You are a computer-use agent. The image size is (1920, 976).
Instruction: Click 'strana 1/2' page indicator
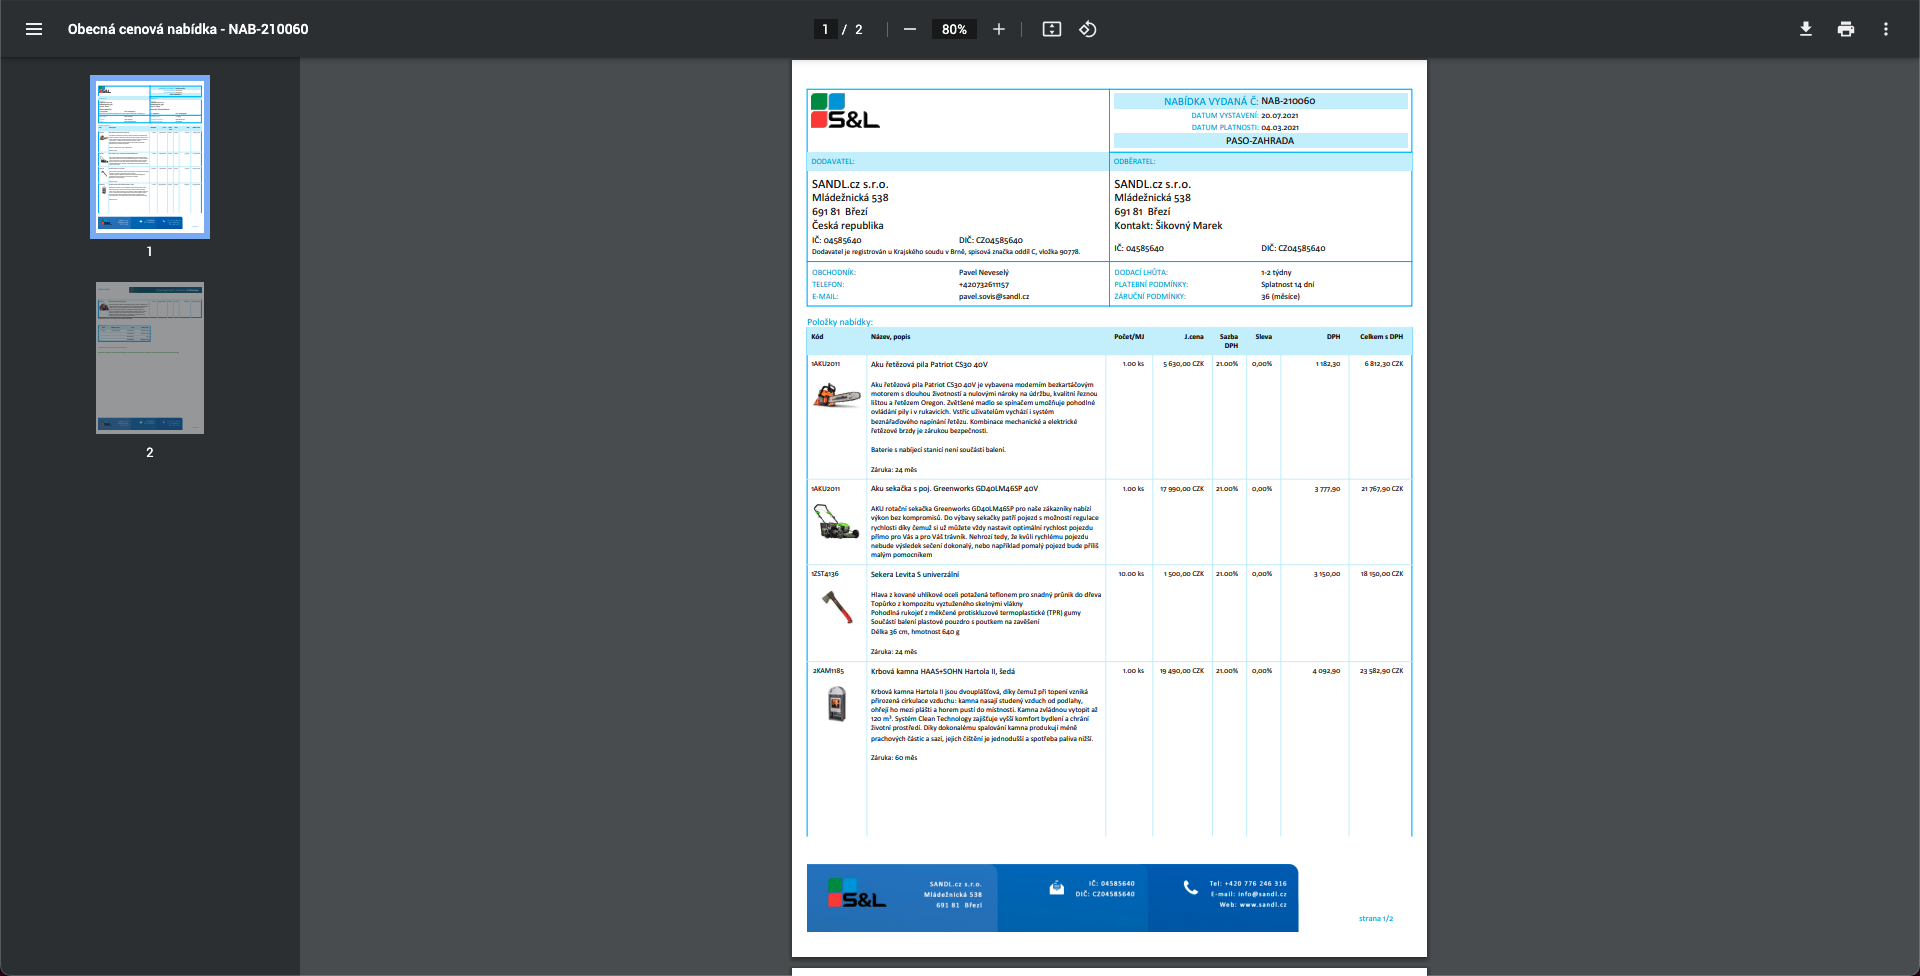coord(1376,918)
